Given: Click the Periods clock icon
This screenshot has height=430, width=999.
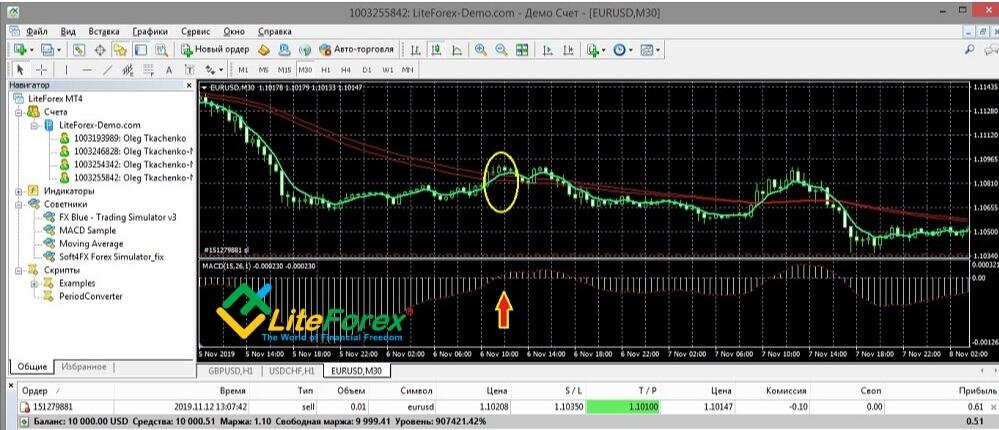Looking at the screenshot, I should click(x=619, y=49).
